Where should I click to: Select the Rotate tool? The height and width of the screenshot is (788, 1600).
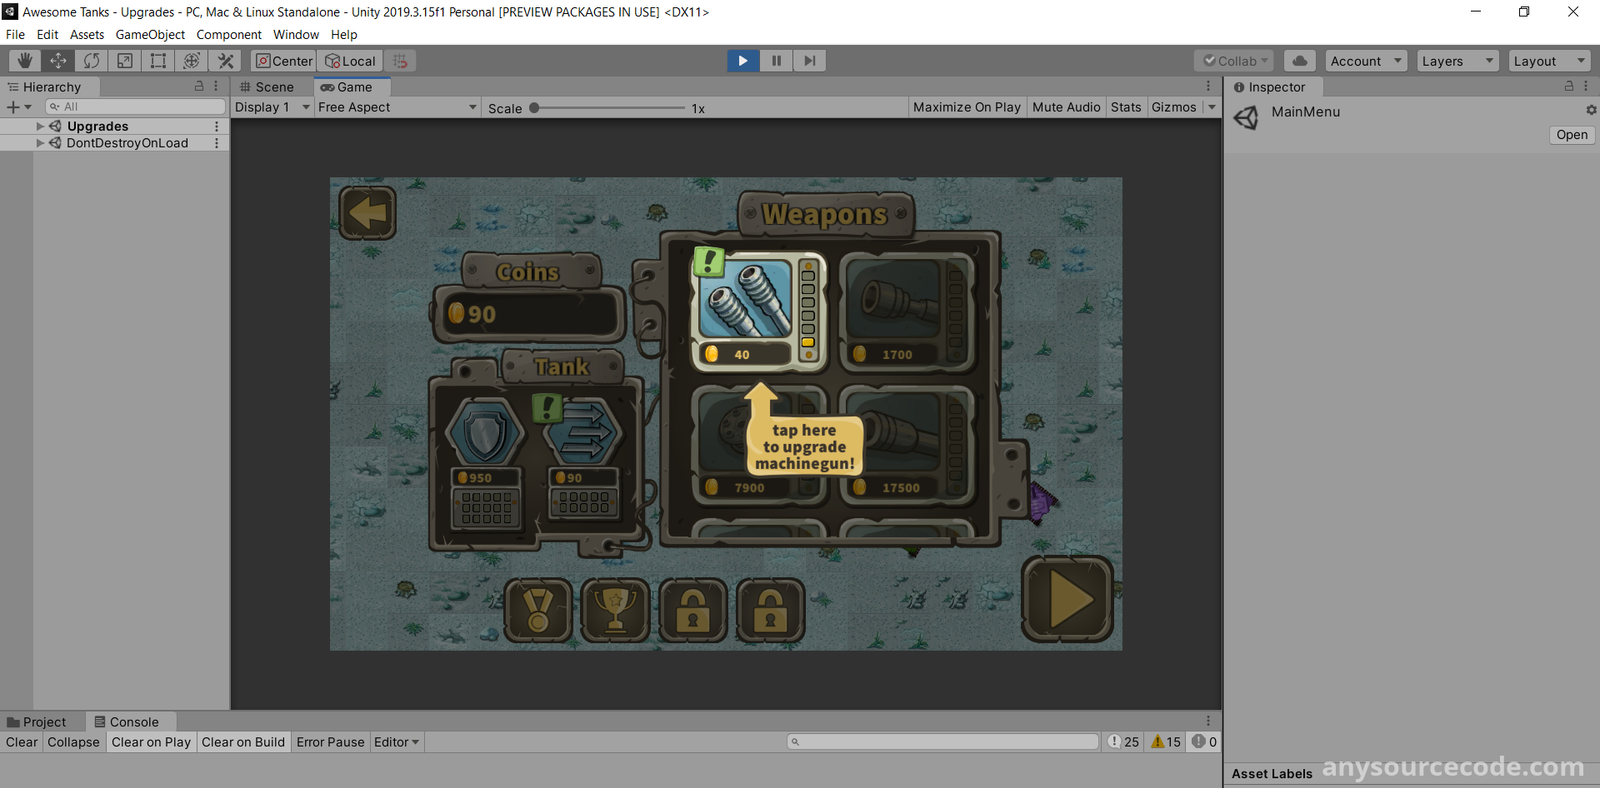click(x=91, y=61)
